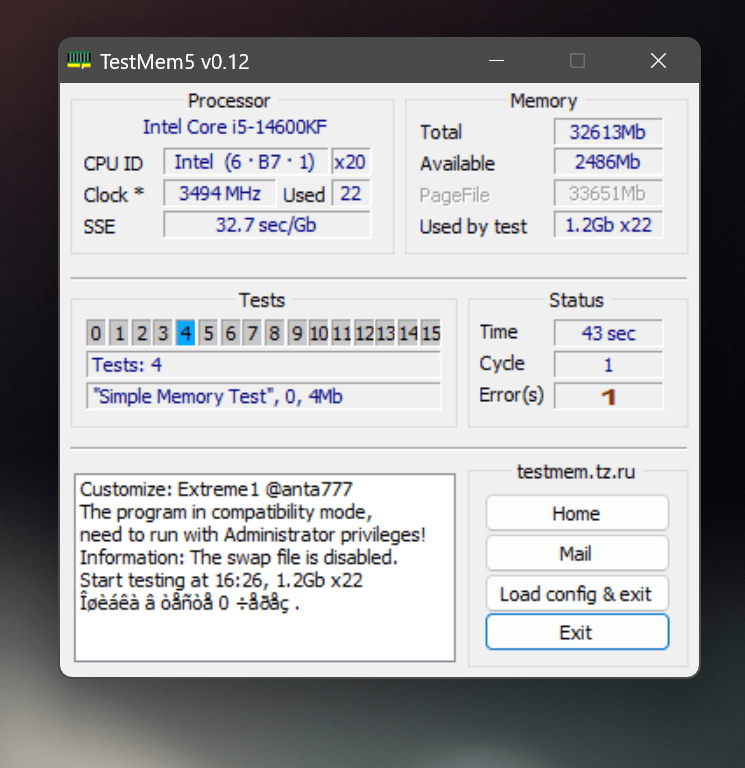Open the Home website button

(577, 513)
